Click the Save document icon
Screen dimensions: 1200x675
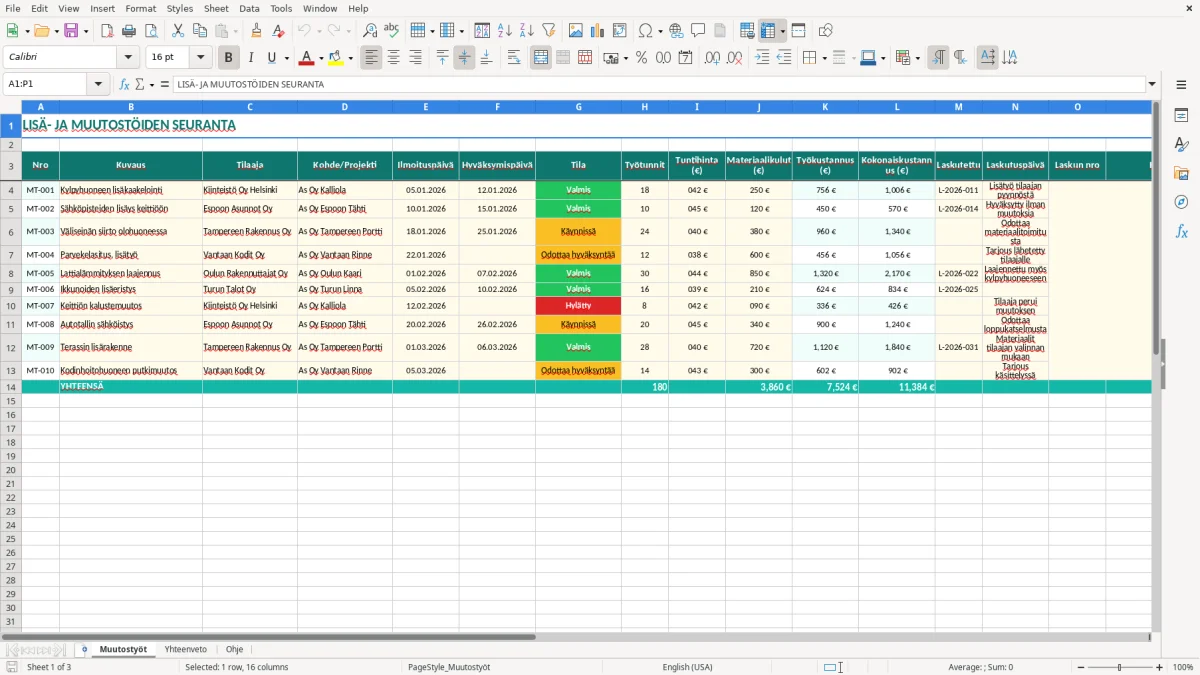pyautogui.click(x=71, y=31)
